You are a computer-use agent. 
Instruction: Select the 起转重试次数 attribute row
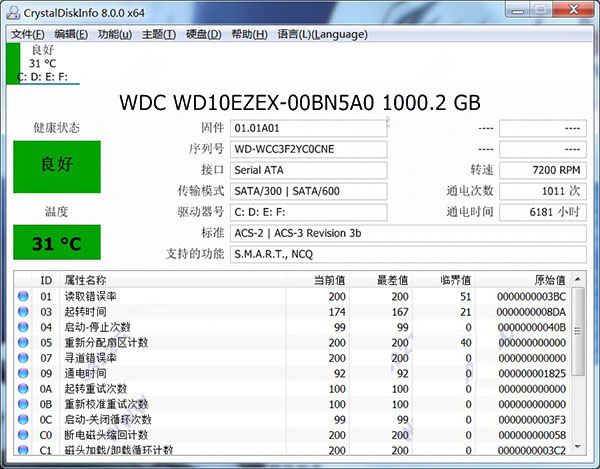(293, 389)
